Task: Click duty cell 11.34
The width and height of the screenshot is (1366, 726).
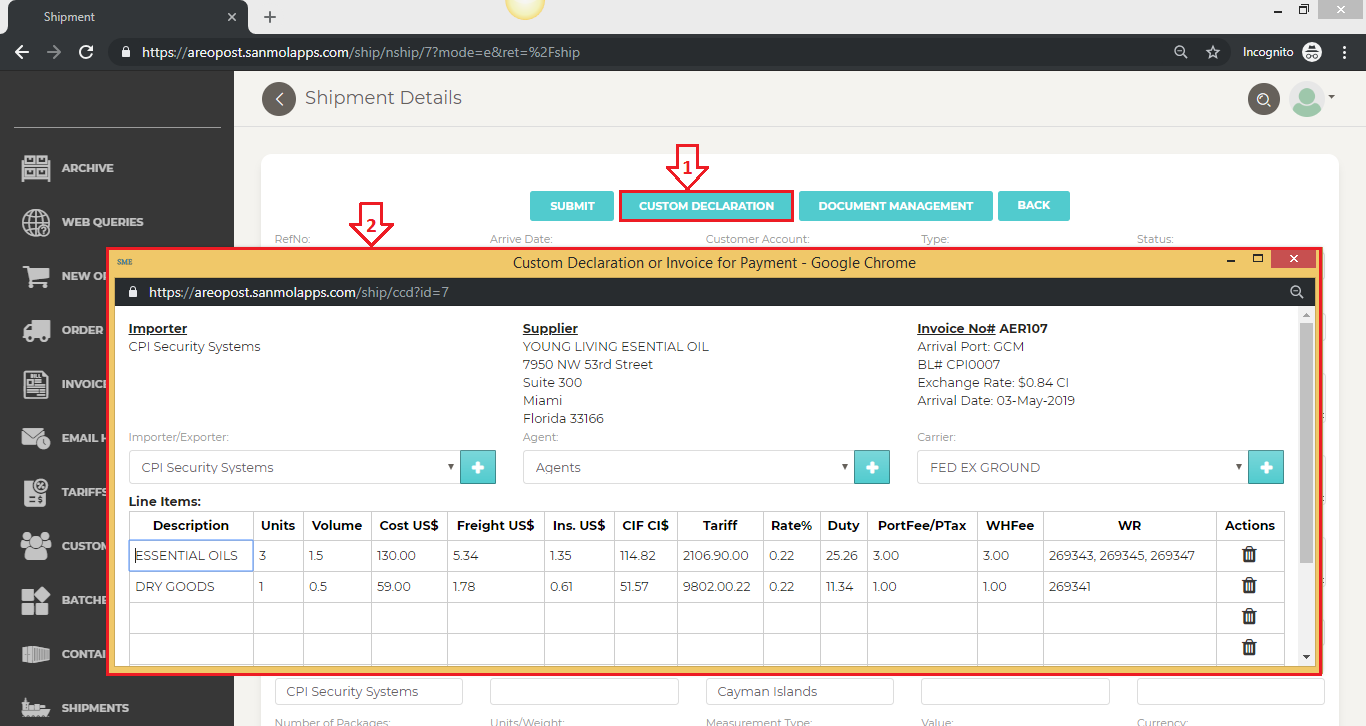Action: (x=843, y=587)
